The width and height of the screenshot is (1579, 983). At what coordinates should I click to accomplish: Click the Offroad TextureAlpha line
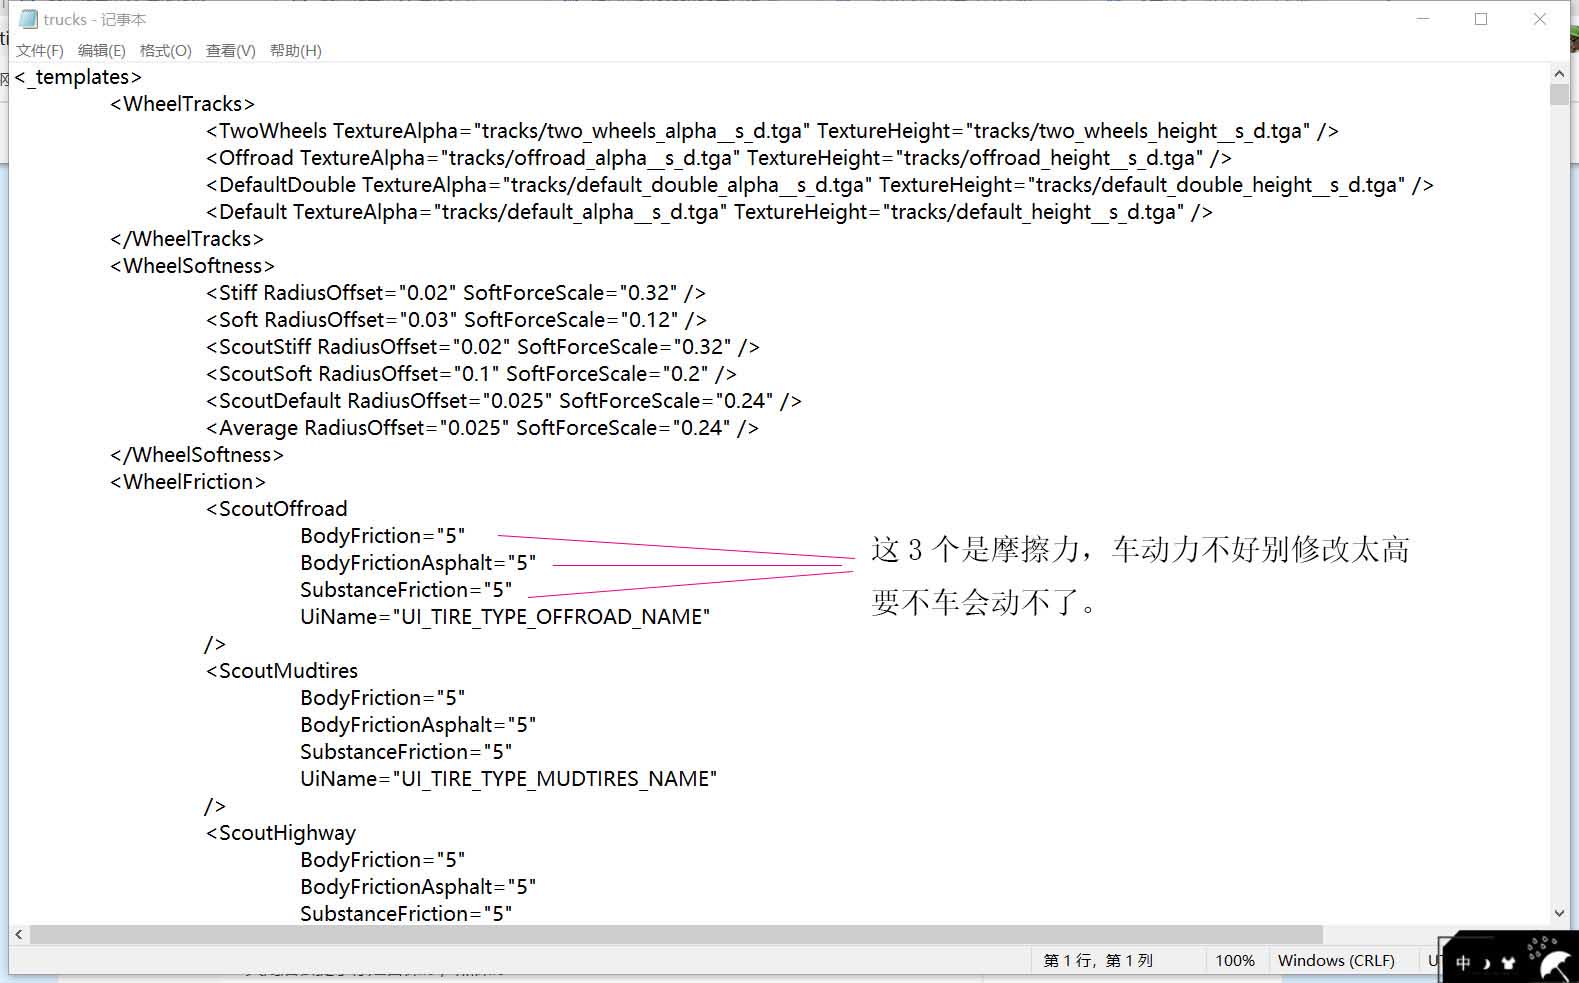pyautogui.click(x=719, y=158)
